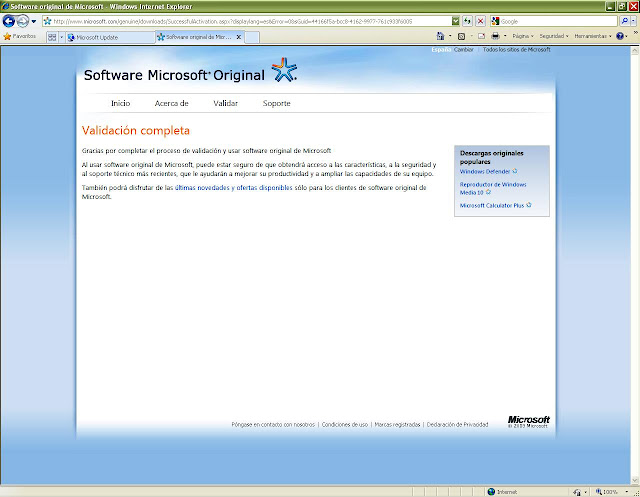This screenshot has height=497, width=640.
Task: Open the zoom level dropdown arrow
Action: click(x=626, y=492)
